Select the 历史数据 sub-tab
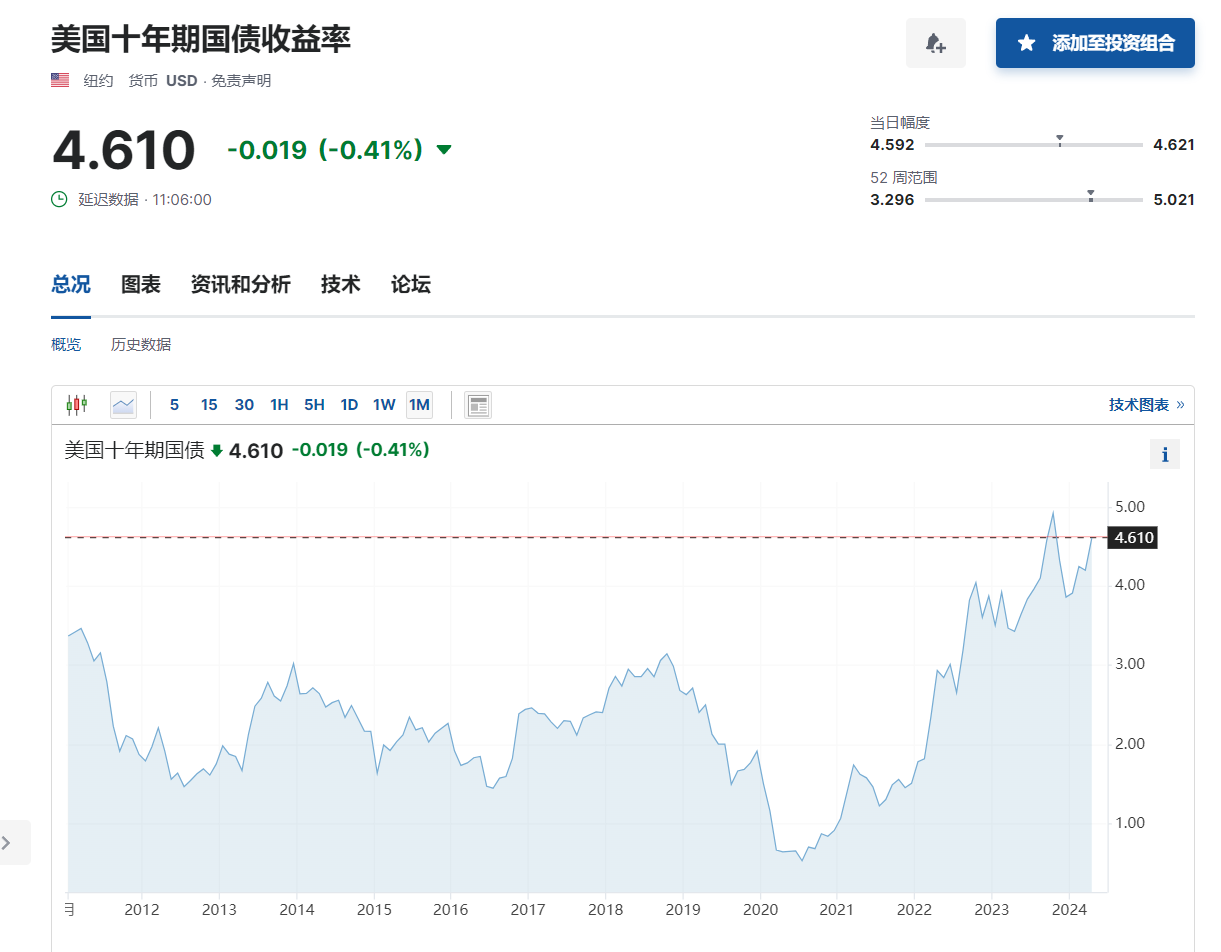This screenshot has height=952, width=1221. tap(141, 345)
